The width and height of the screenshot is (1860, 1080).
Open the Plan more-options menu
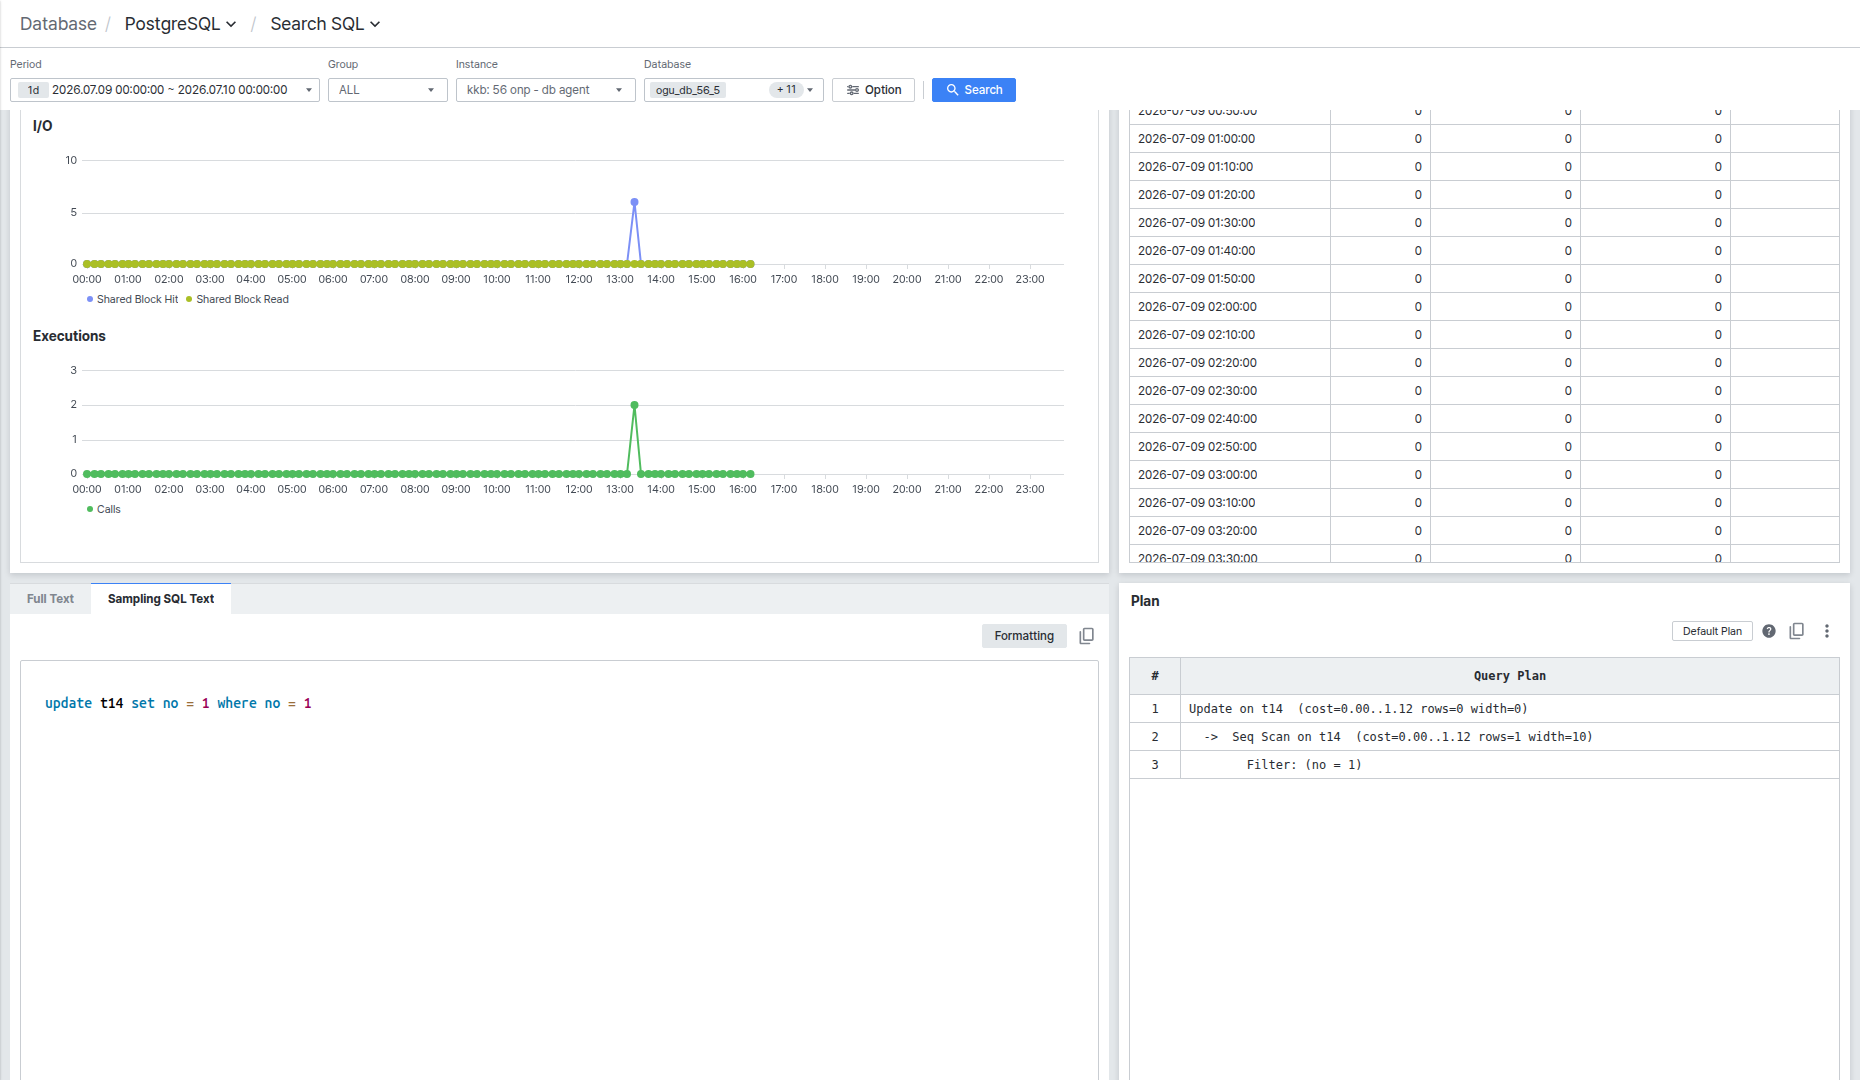coord(1827,631)
